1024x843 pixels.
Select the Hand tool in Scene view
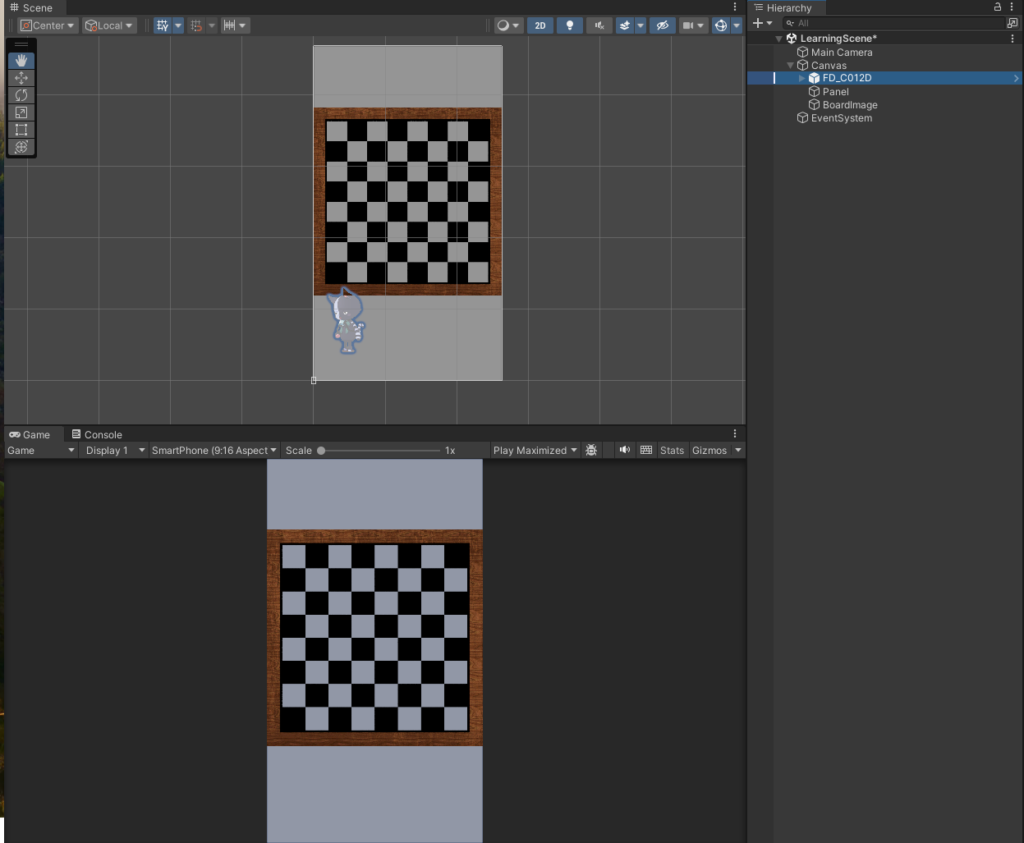point(21,61)
